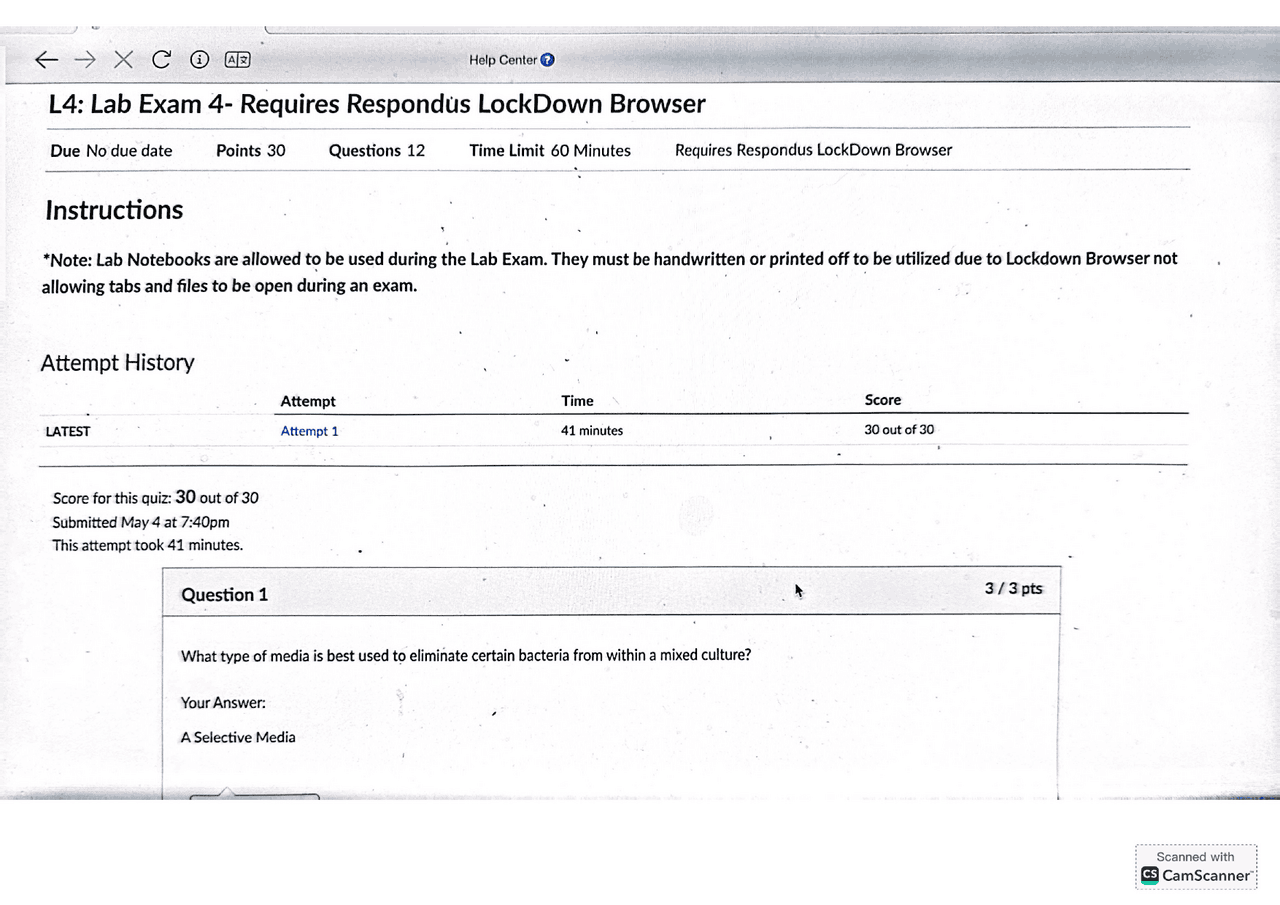Open the Attempt 1 link
The height and width of the screenshot is (905, 1280).
coord(309,431)
